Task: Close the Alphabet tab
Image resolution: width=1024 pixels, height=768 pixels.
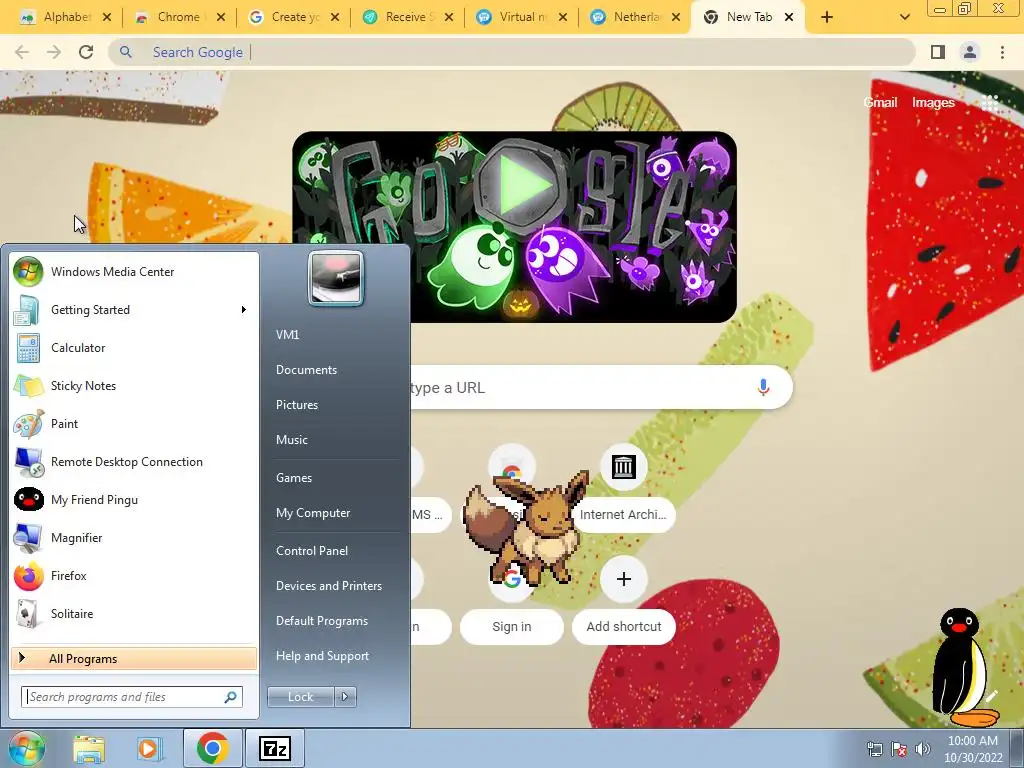Action: (107, 17)
